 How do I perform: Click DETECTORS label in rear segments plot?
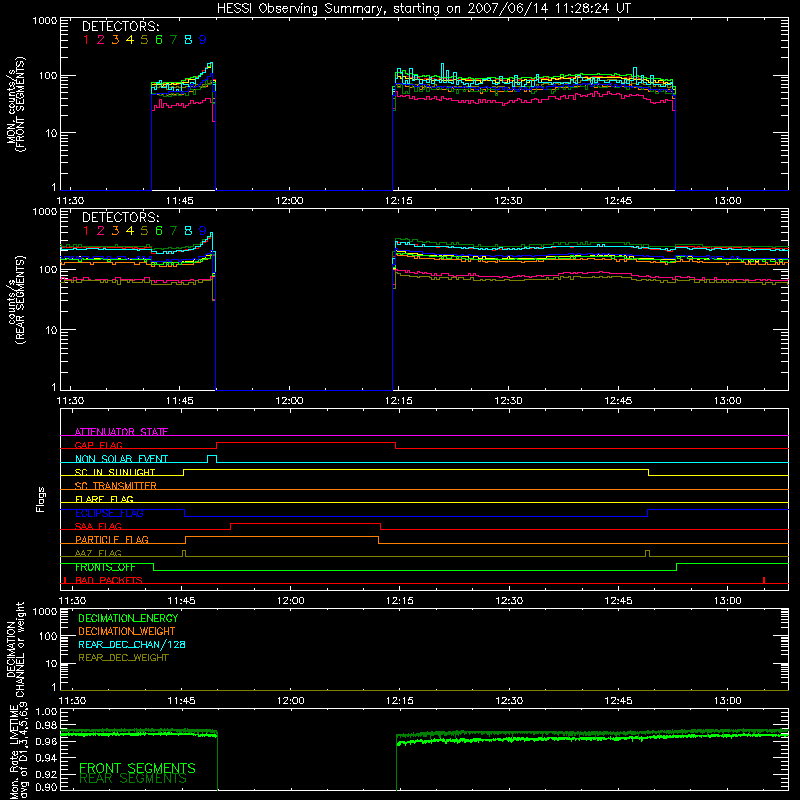120,217
